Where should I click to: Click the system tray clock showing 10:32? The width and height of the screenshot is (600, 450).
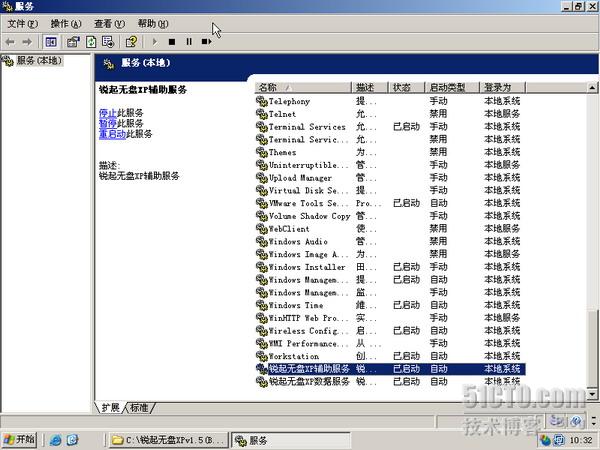581,440
